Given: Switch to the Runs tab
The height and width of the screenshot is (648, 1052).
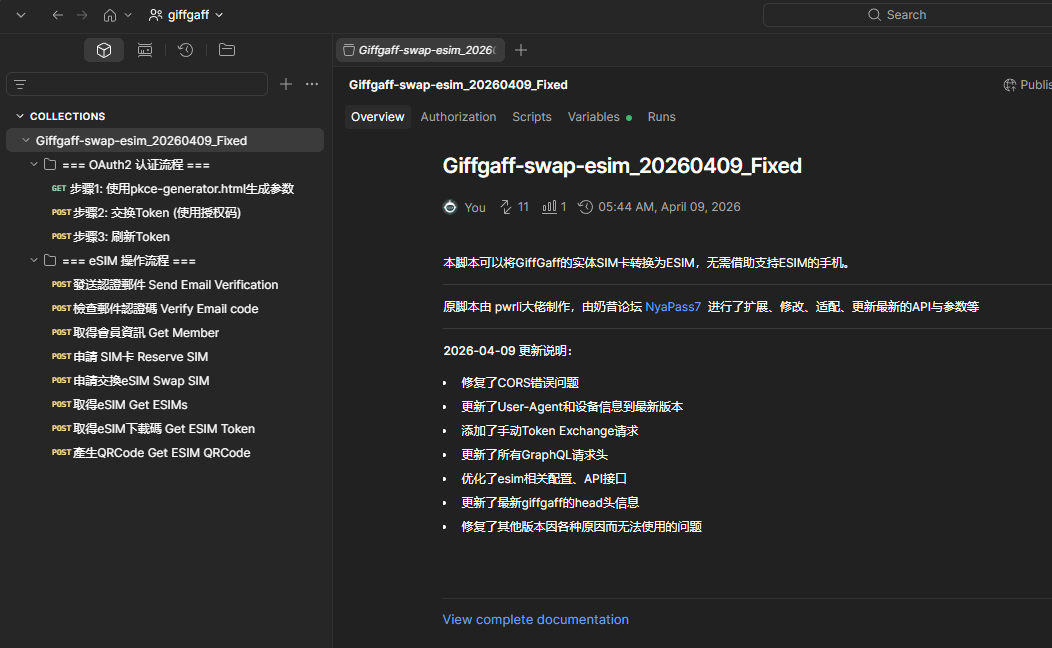Looking at the screenshot, I should 662,117.
